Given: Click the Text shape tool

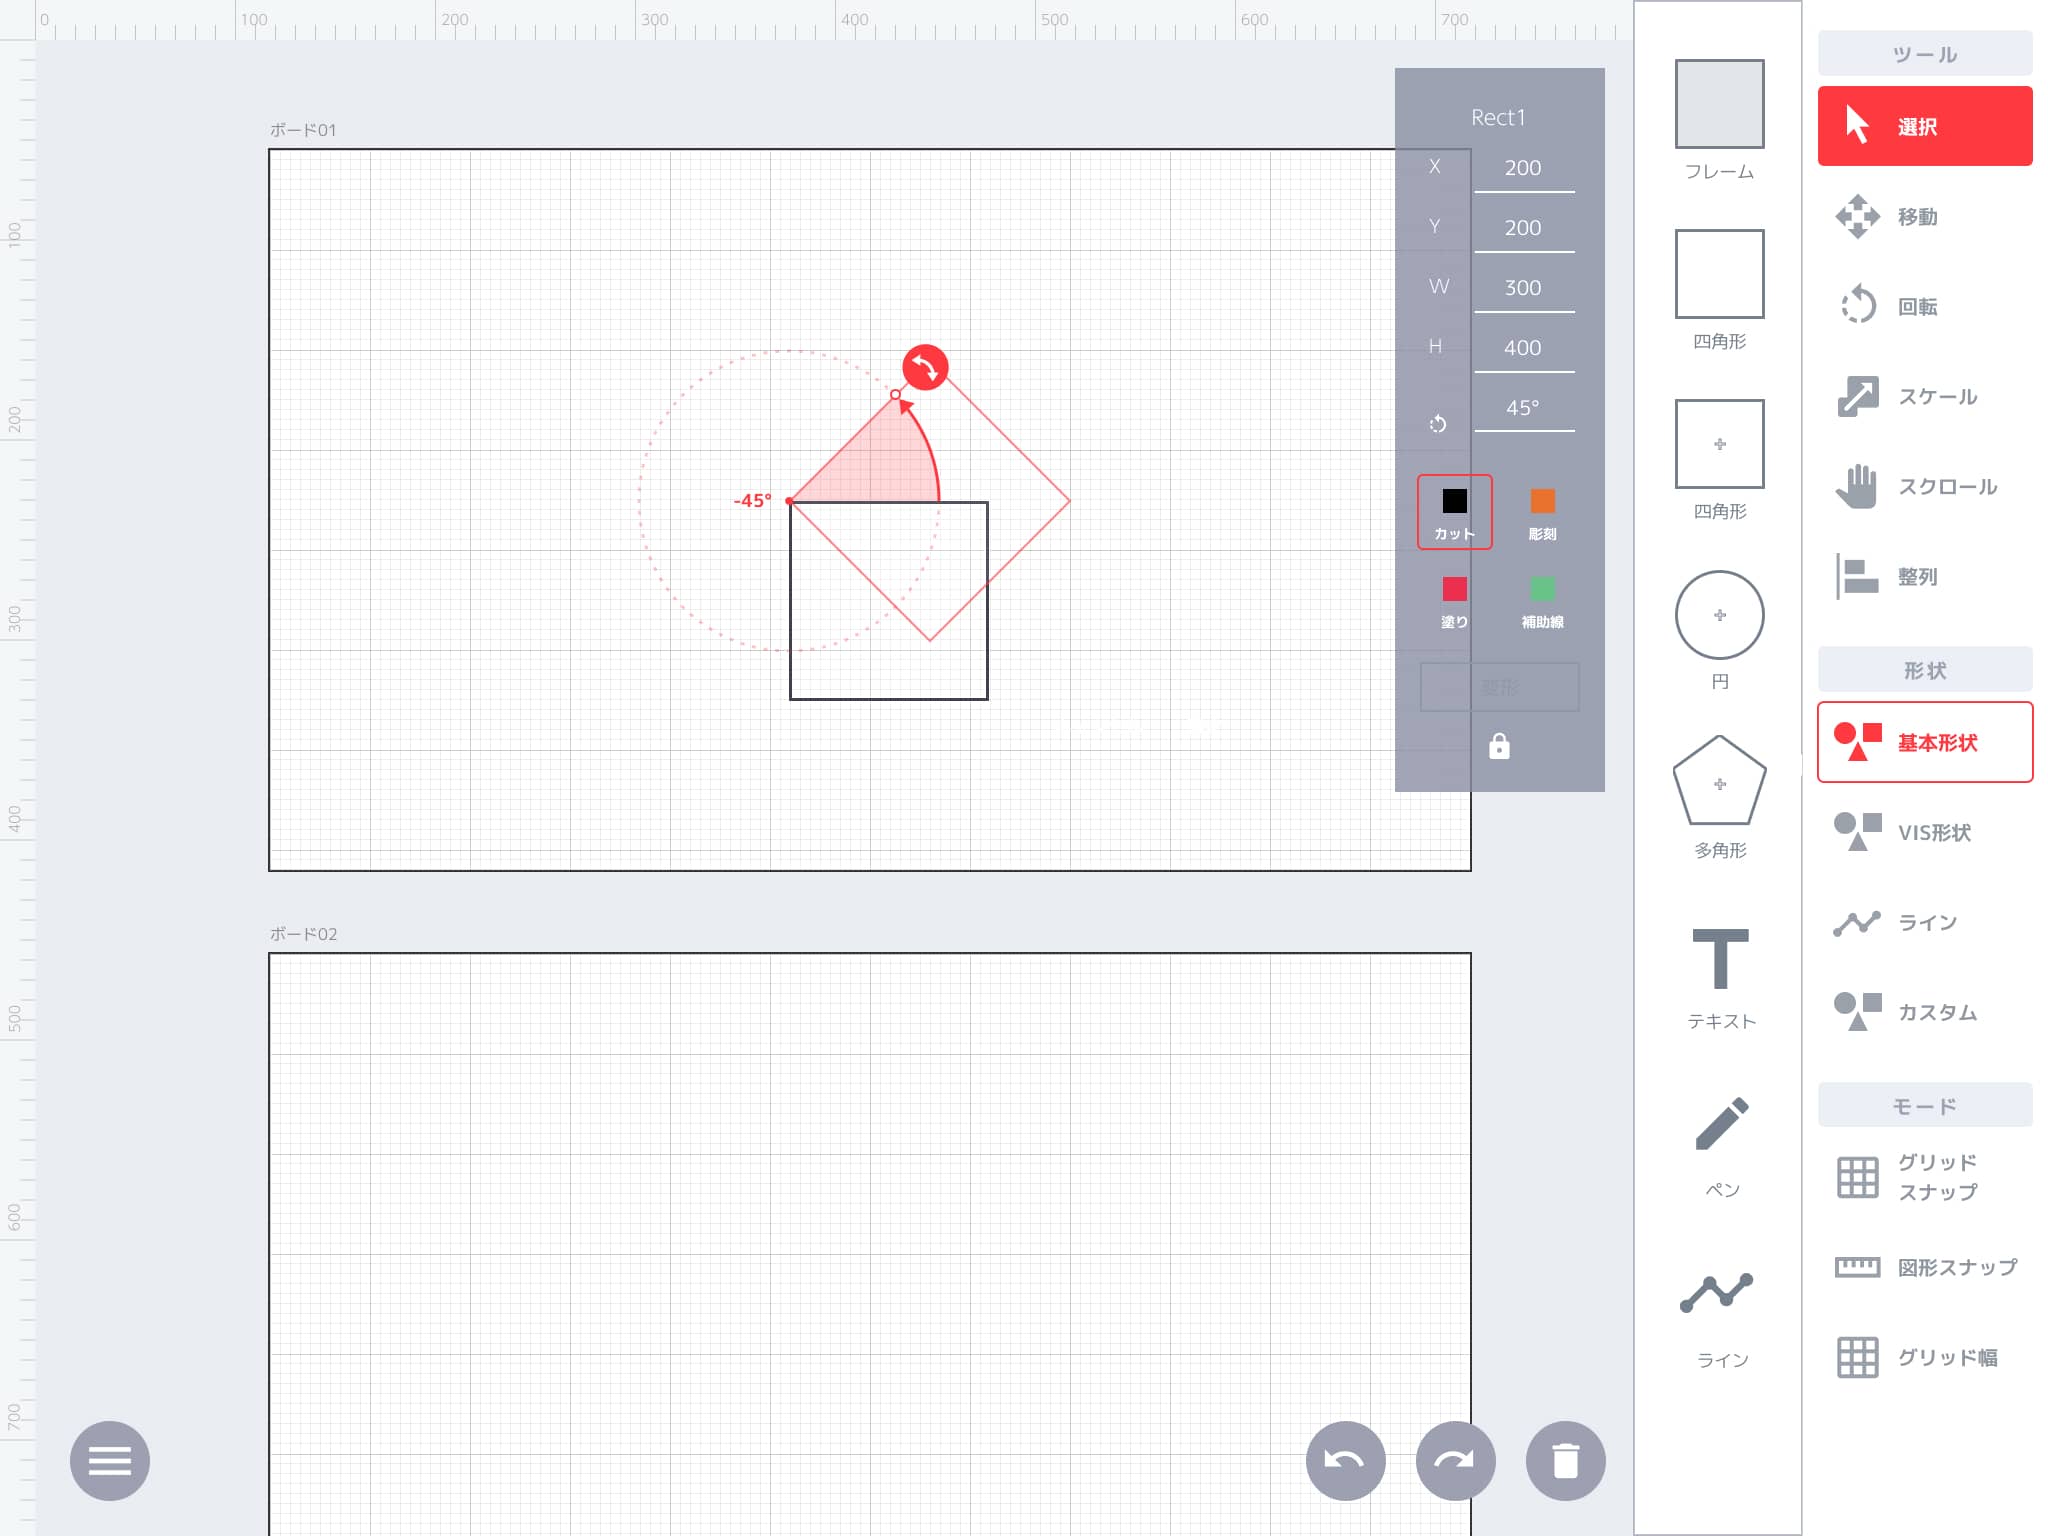Looking at the screenshot, I should (x=1720, y=959).
